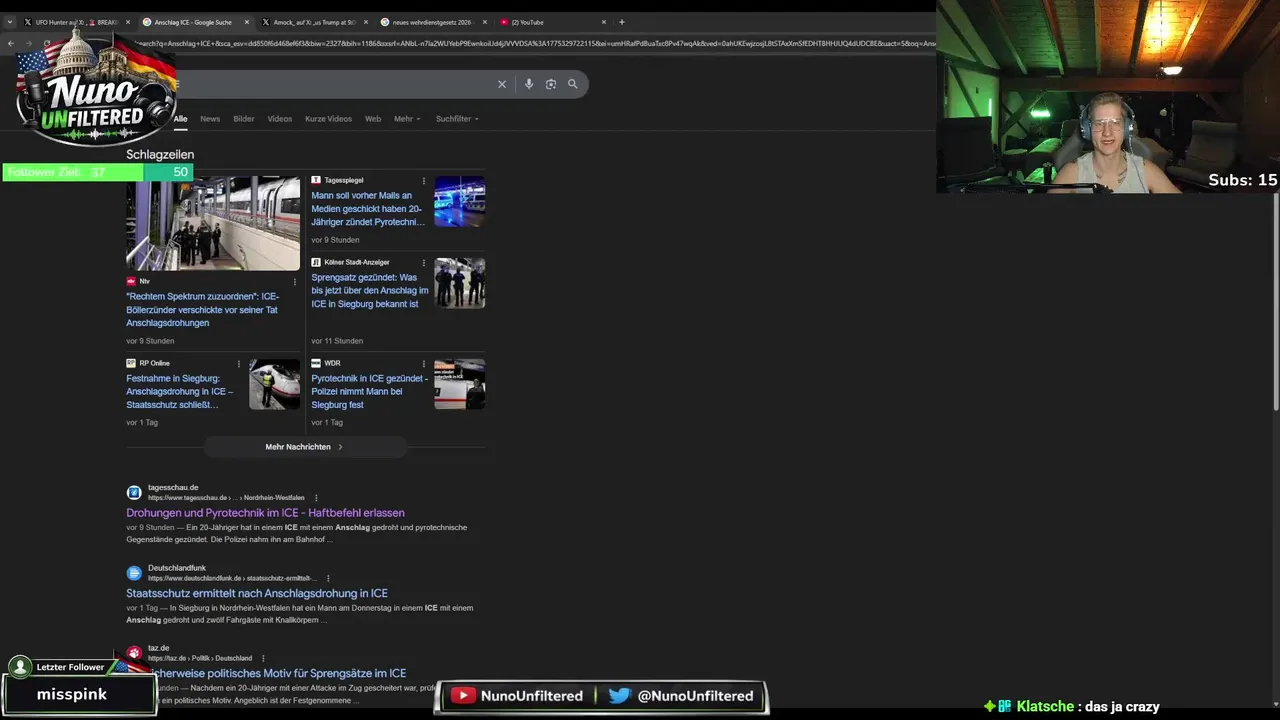Image resolution: width=1280 pixels, height=720 pixels.
Task: Select the Videos search filter
Action: click(x=280, y=119)
